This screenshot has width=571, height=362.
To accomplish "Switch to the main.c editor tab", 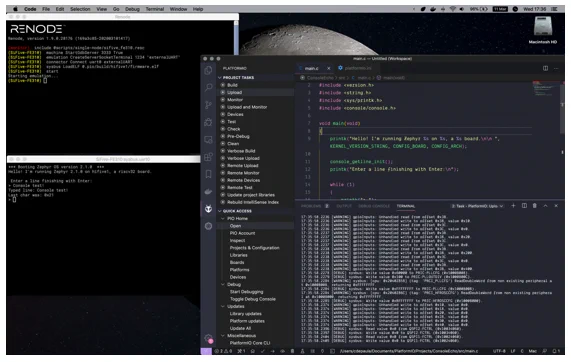I will coord(311,68).
